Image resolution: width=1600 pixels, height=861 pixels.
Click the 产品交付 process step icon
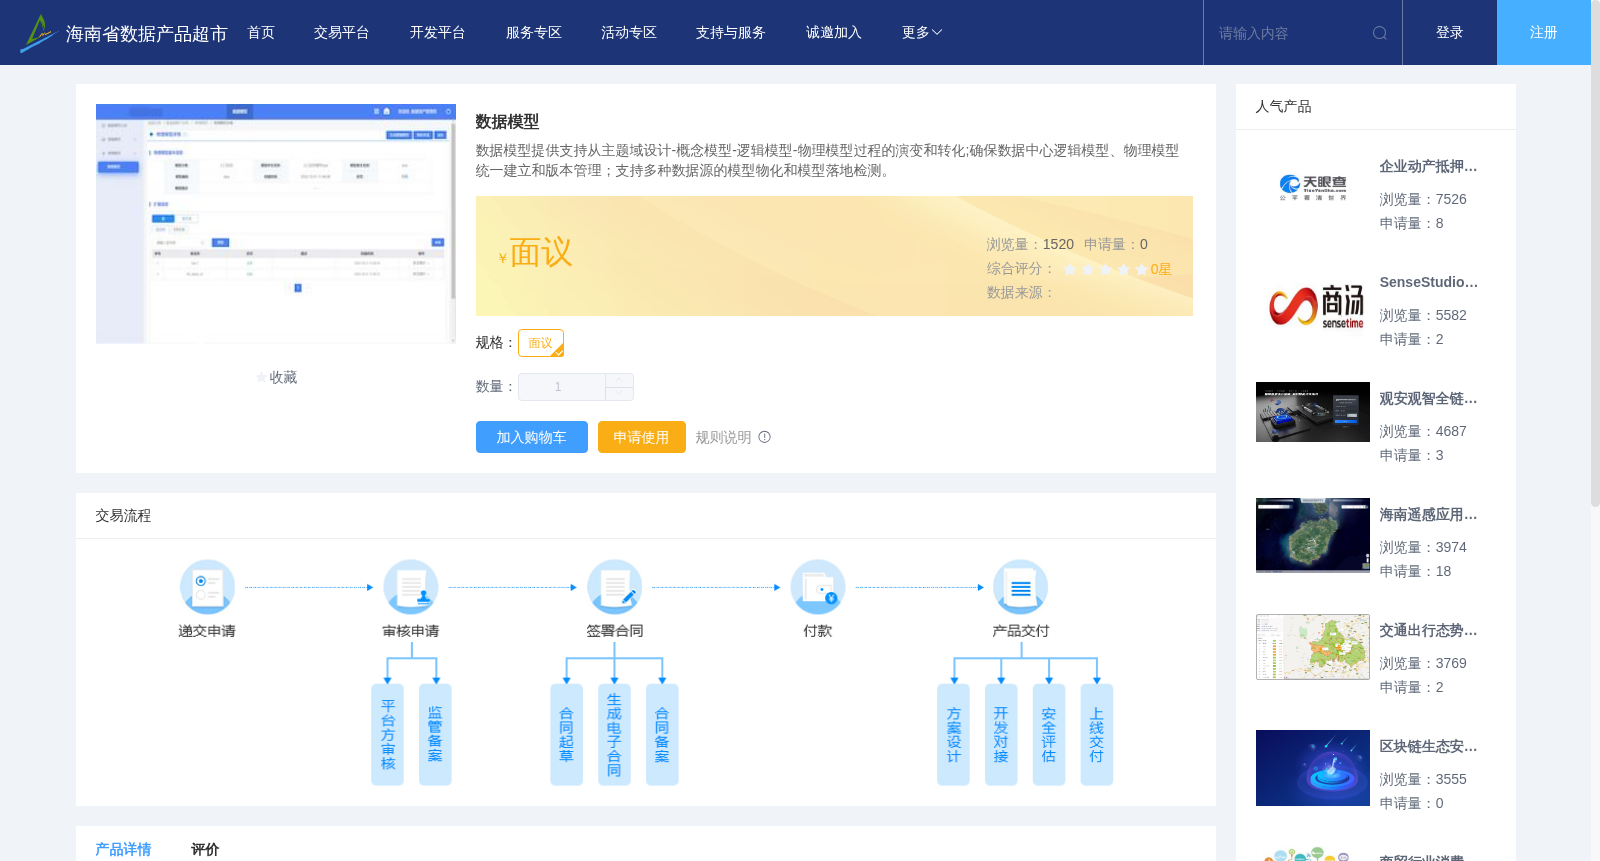[x=1021, y=587]
